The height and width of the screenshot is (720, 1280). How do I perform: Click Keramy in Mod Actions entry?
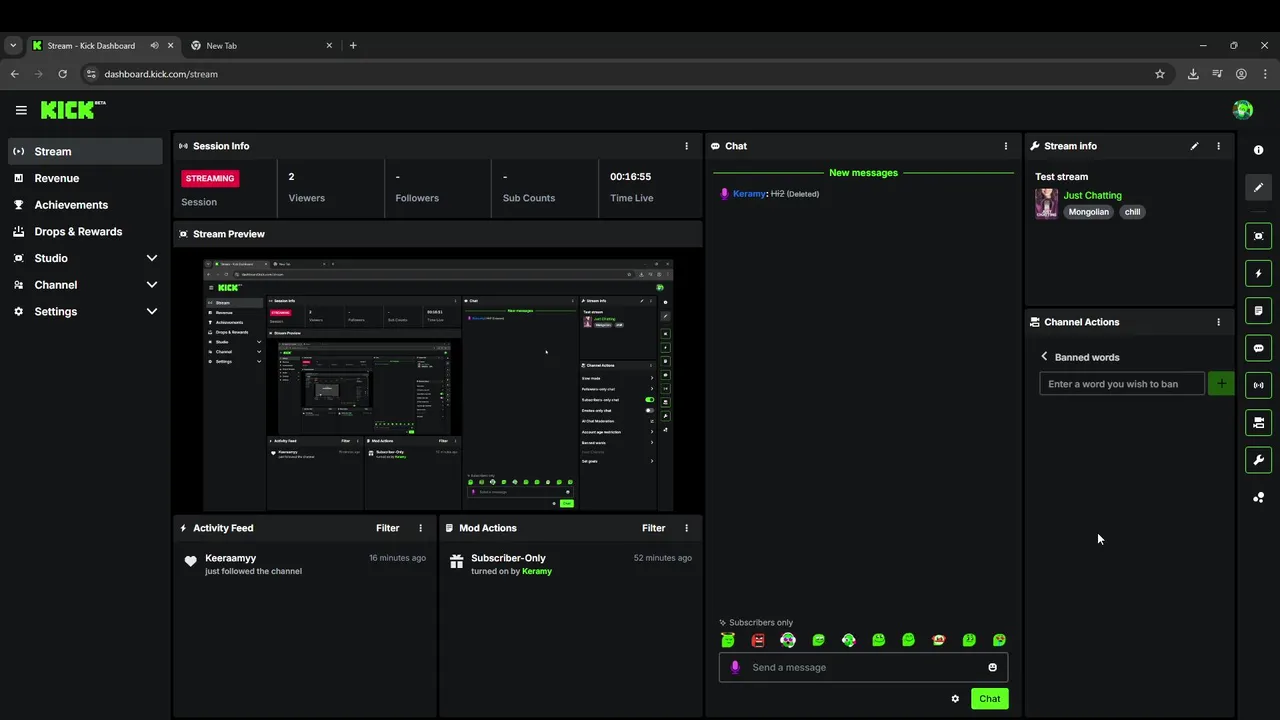(537, 571)
